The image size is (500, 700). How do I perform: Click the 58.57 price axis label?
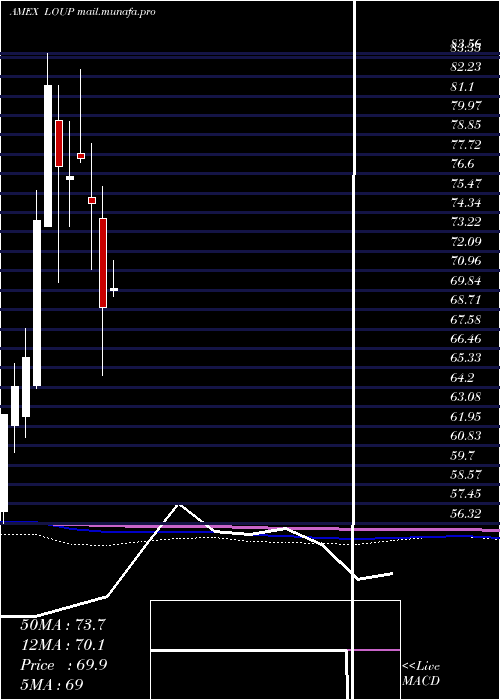(466, 474)
